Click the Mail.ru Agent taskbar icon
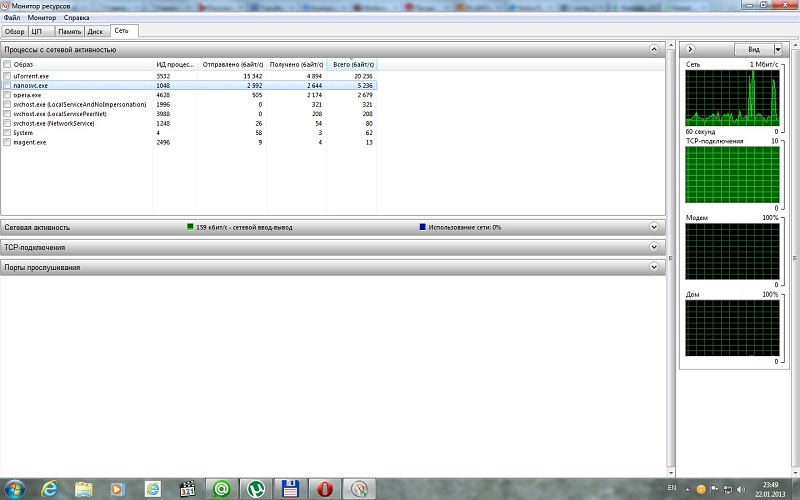This screenshot has width=800, height=500. pyautogui.click(x=220, y=489)
